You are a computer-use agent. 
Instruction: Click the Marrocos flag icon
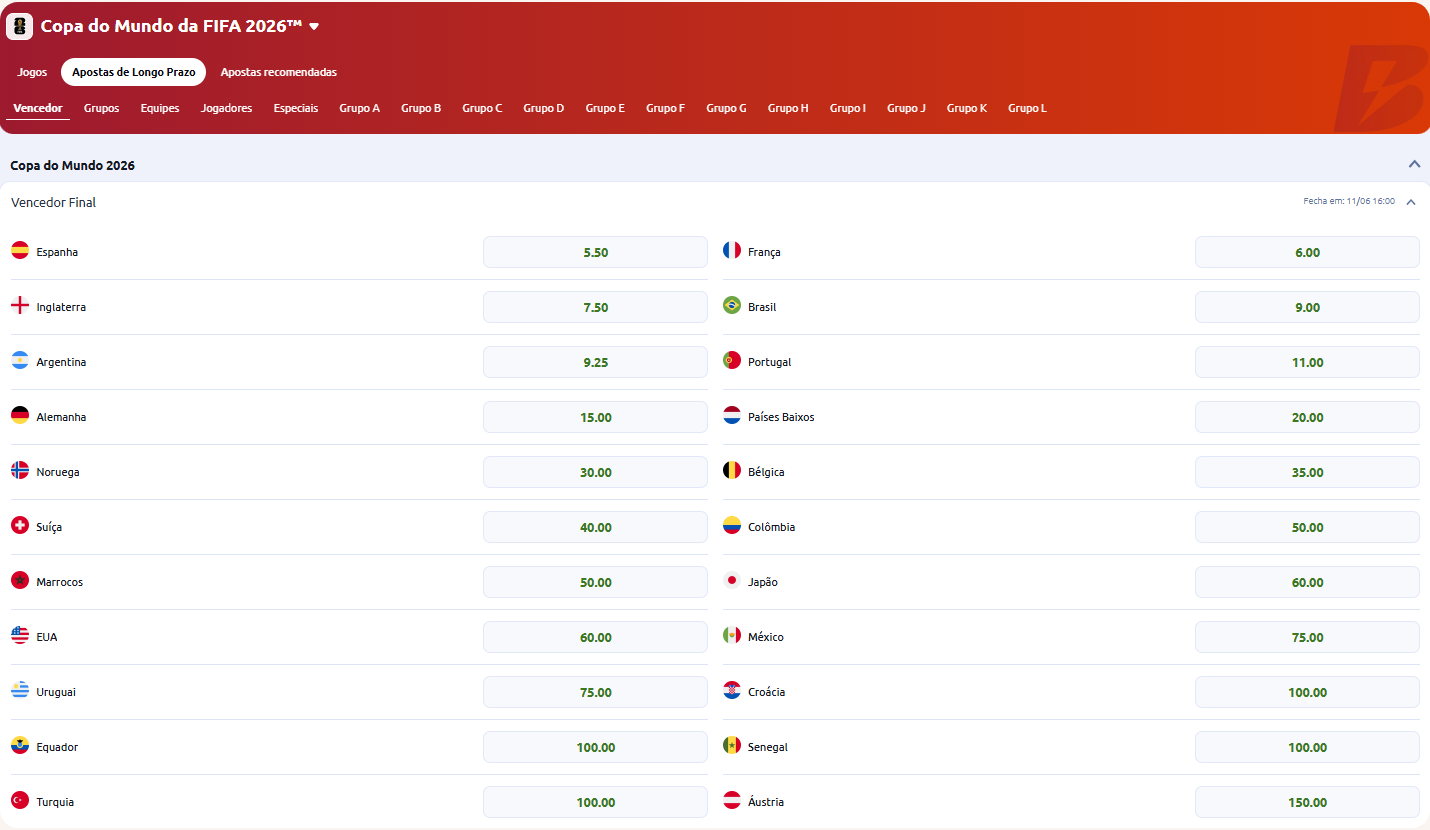pos(20,581)
